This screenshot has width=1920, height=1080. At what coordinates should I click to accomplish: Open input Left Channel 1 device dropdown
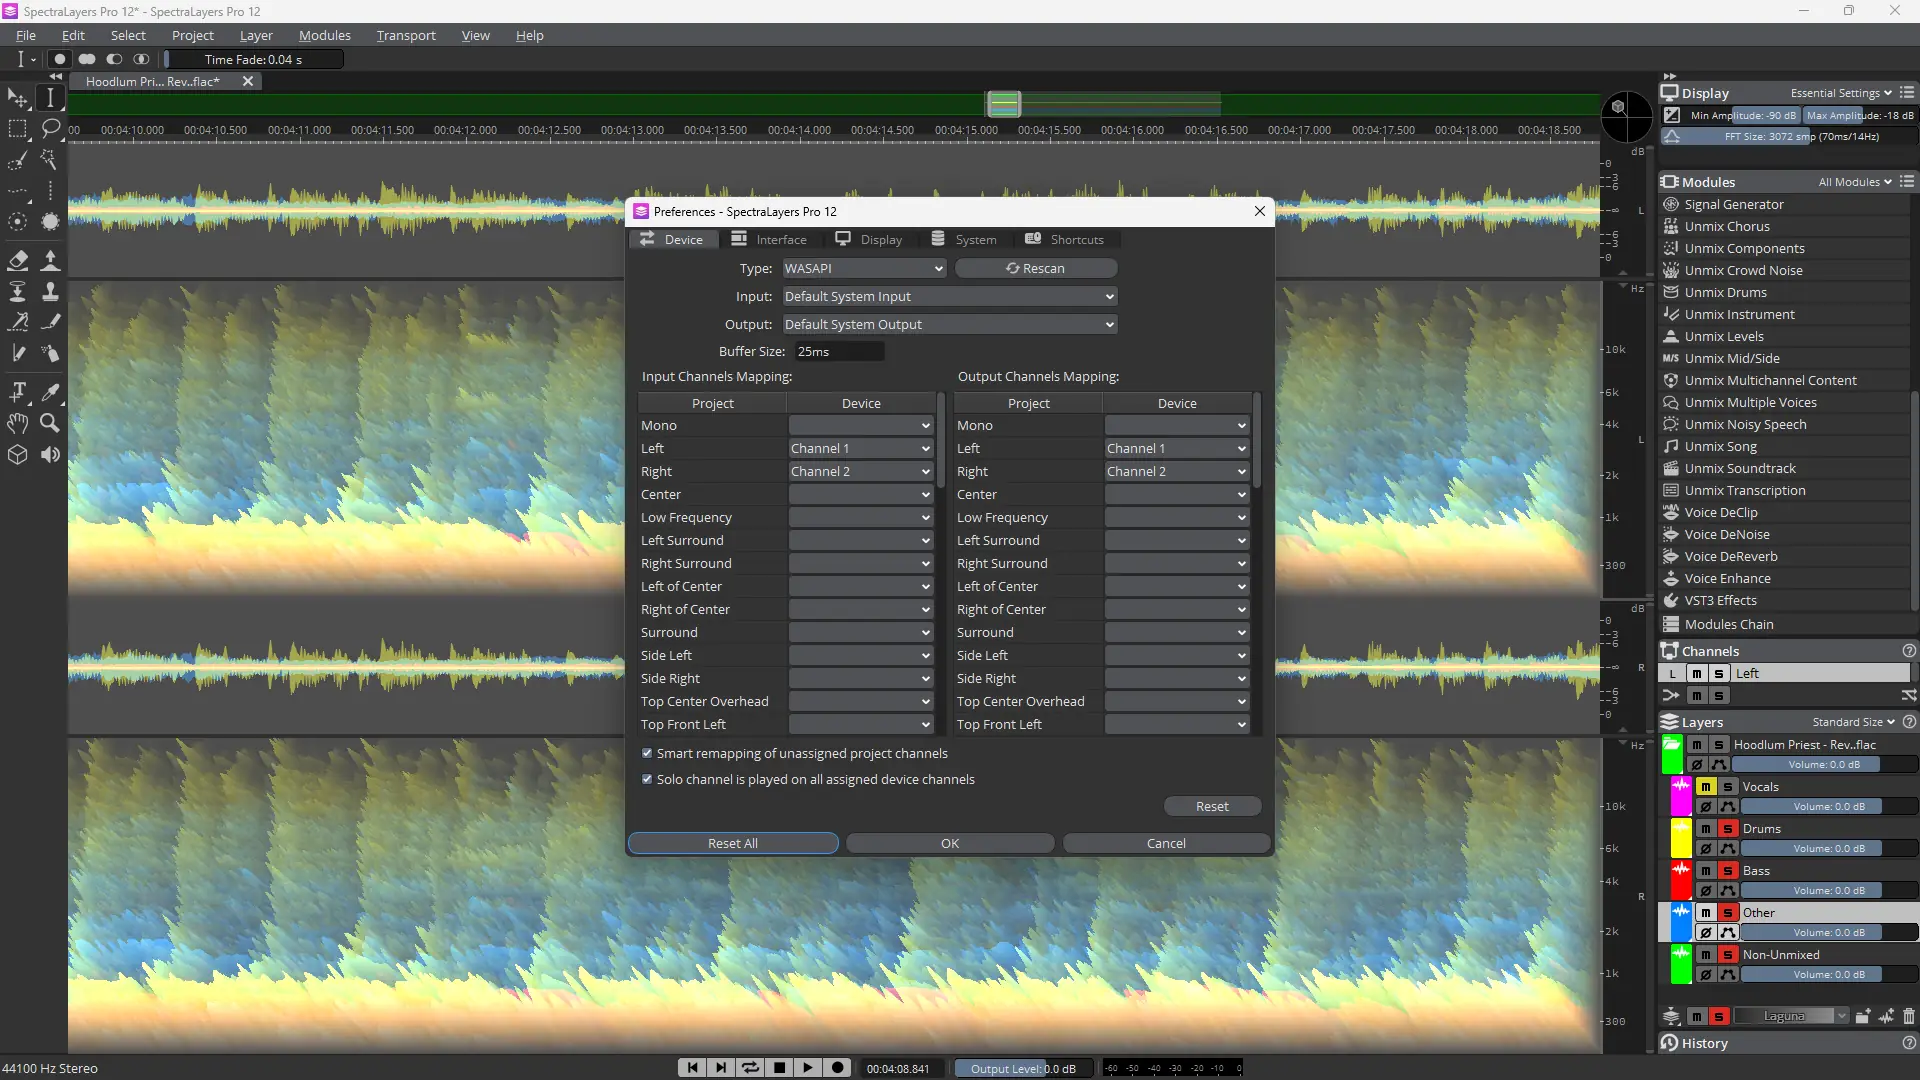(x=860, y=448)
